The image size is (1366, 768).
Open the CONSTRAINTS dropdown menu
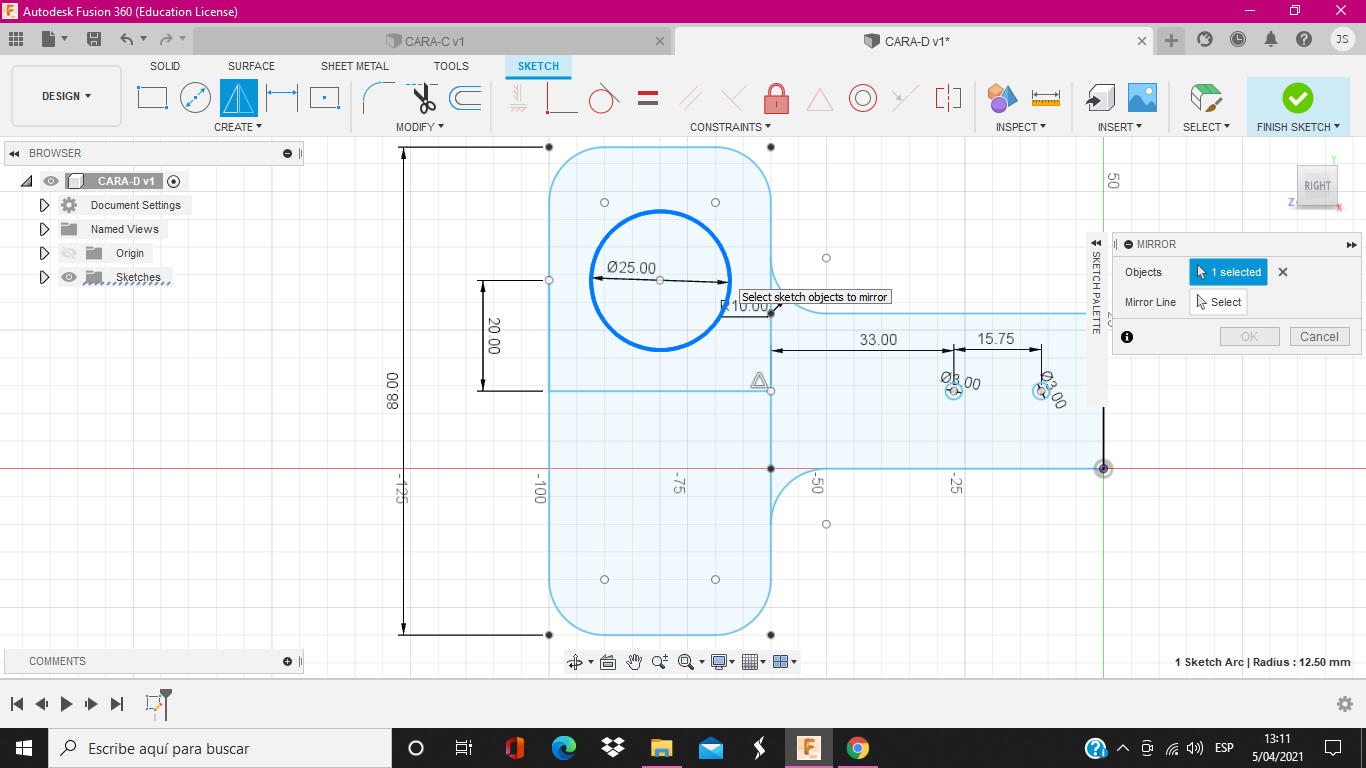731,127
